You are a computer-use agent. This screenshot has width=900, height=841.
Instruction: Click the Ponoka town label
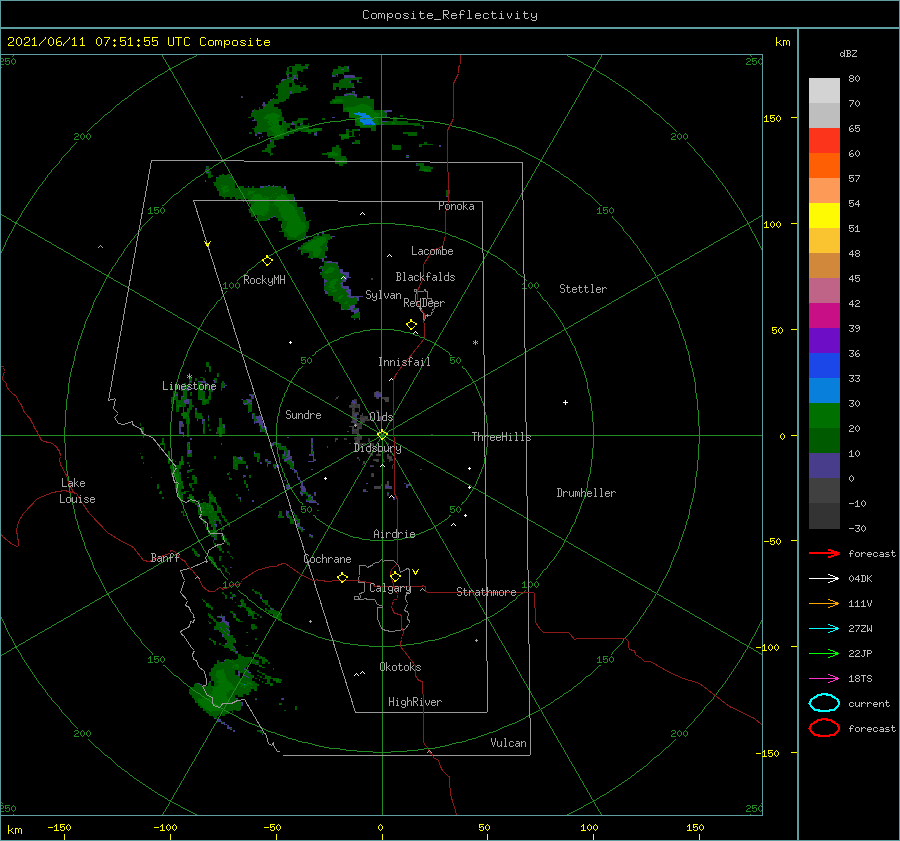[x=456, y=206]
